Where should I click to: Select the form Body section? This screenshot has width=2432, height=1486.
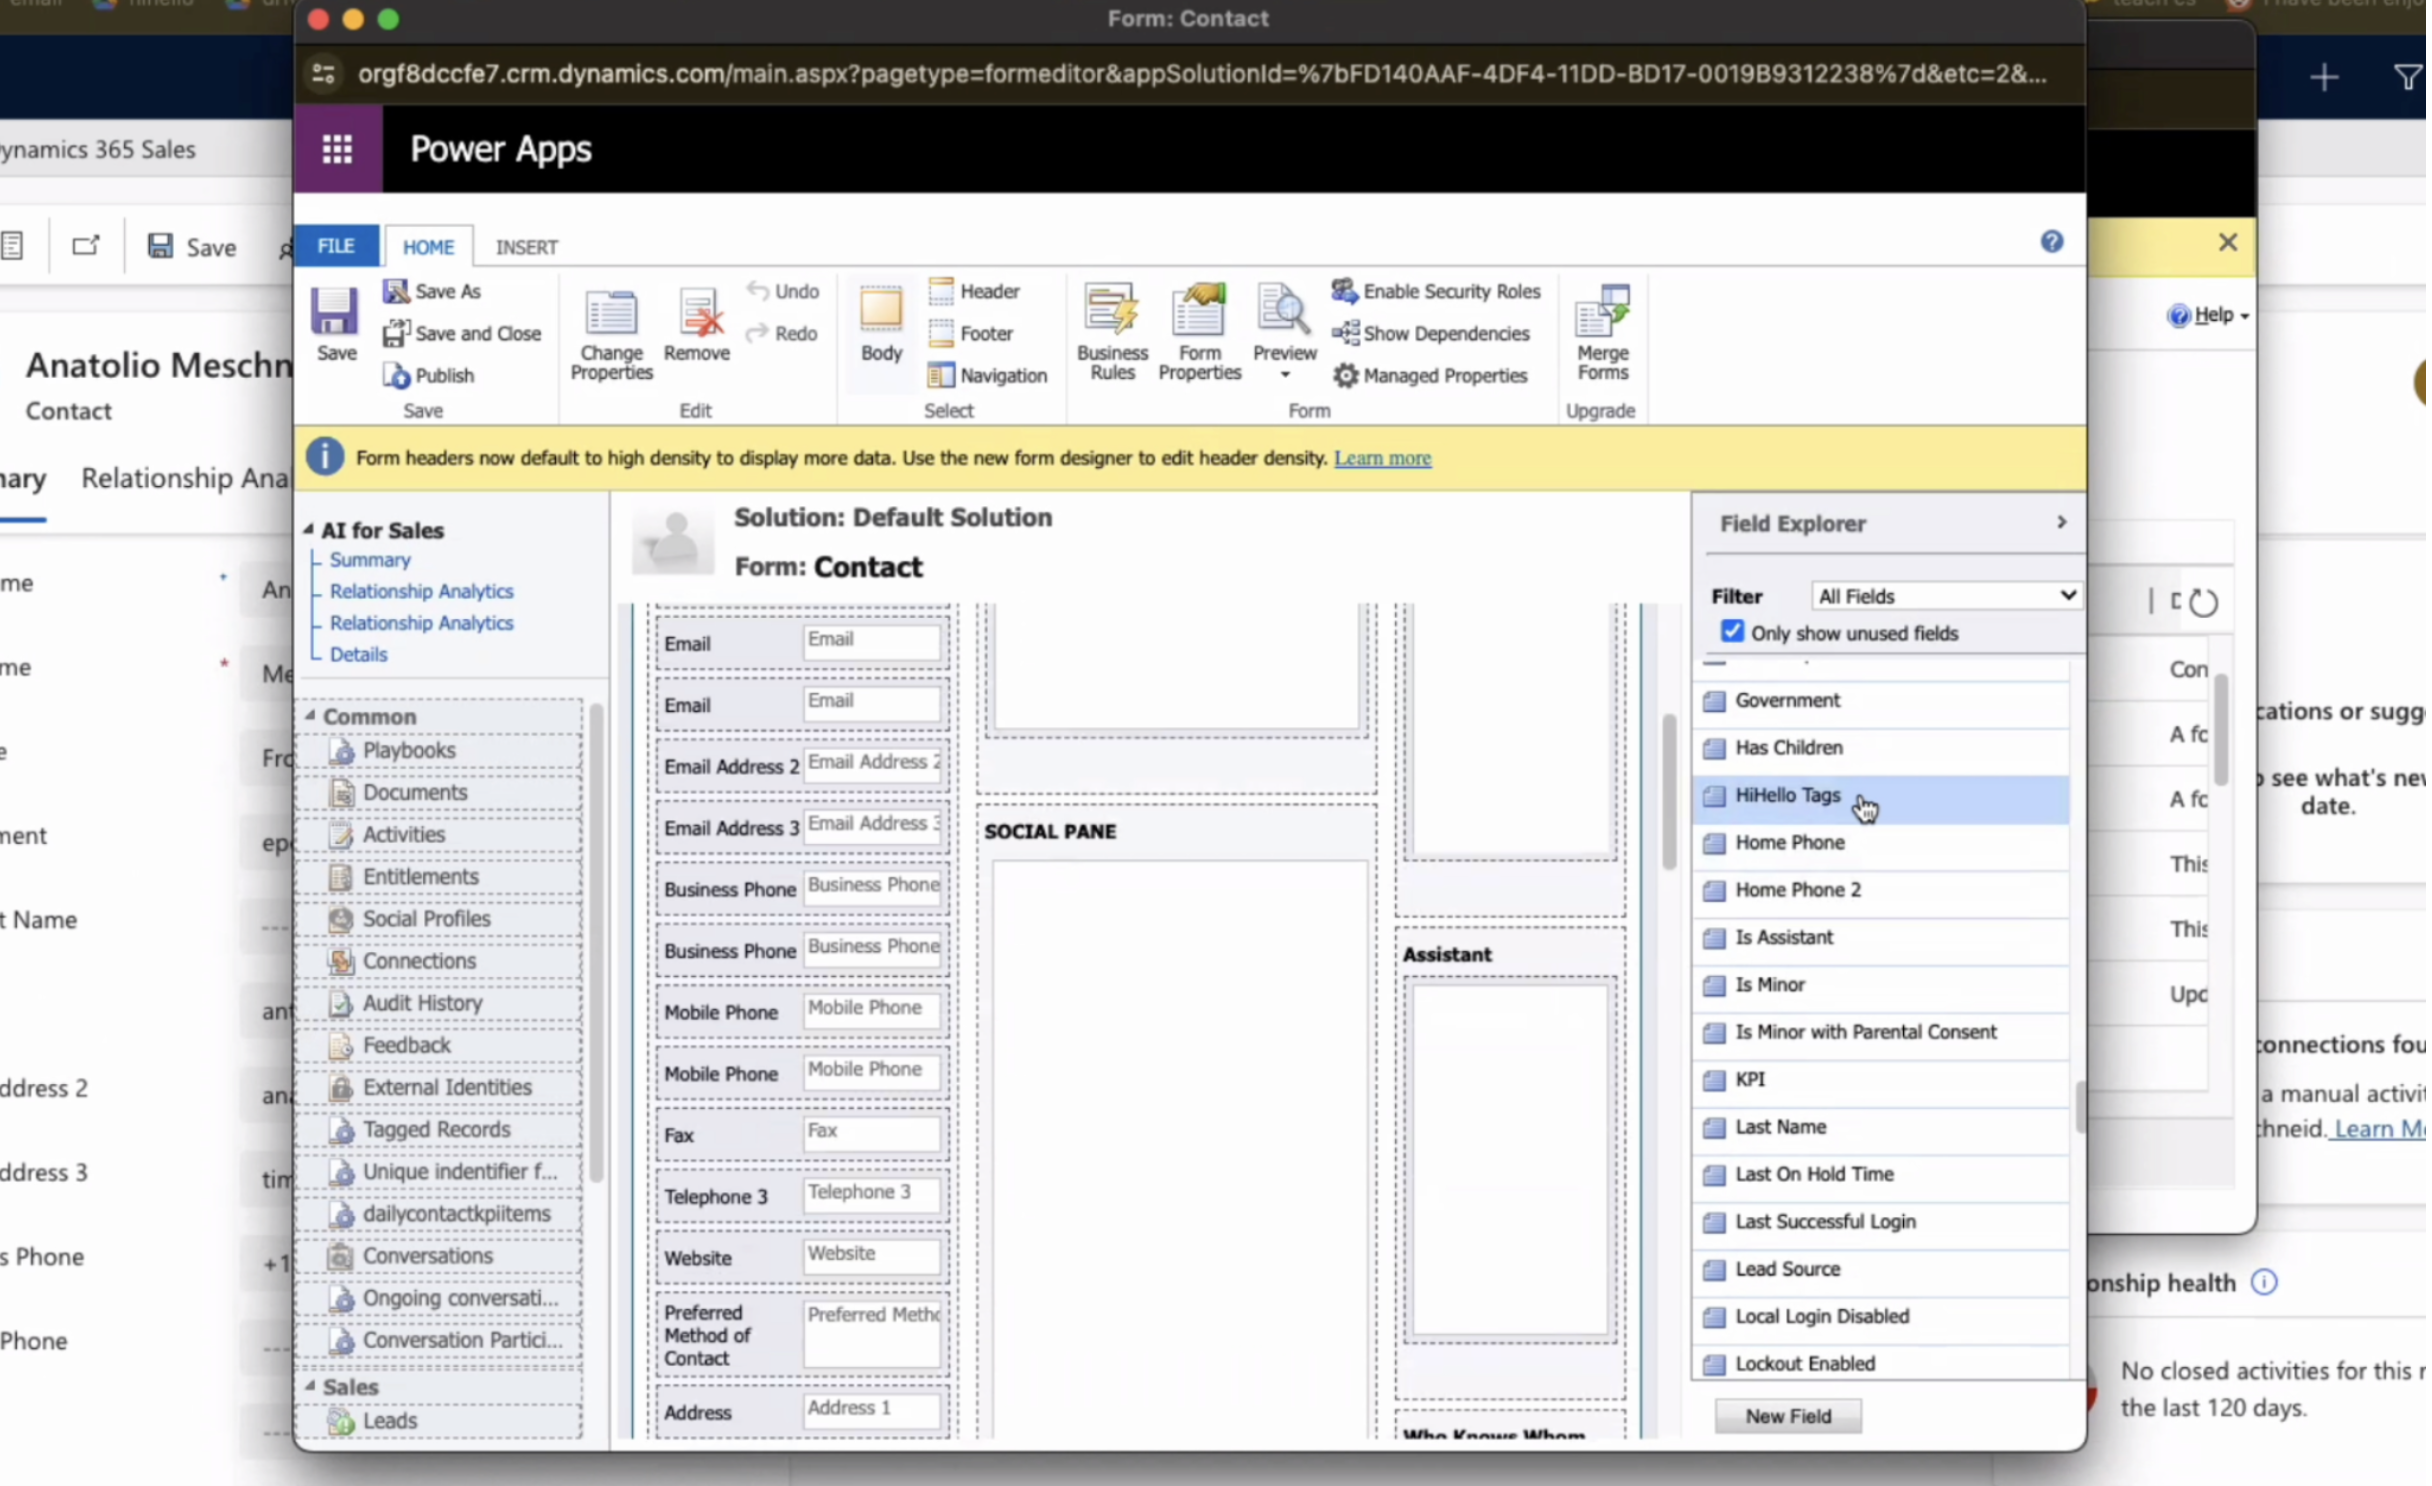coord(882,325)
